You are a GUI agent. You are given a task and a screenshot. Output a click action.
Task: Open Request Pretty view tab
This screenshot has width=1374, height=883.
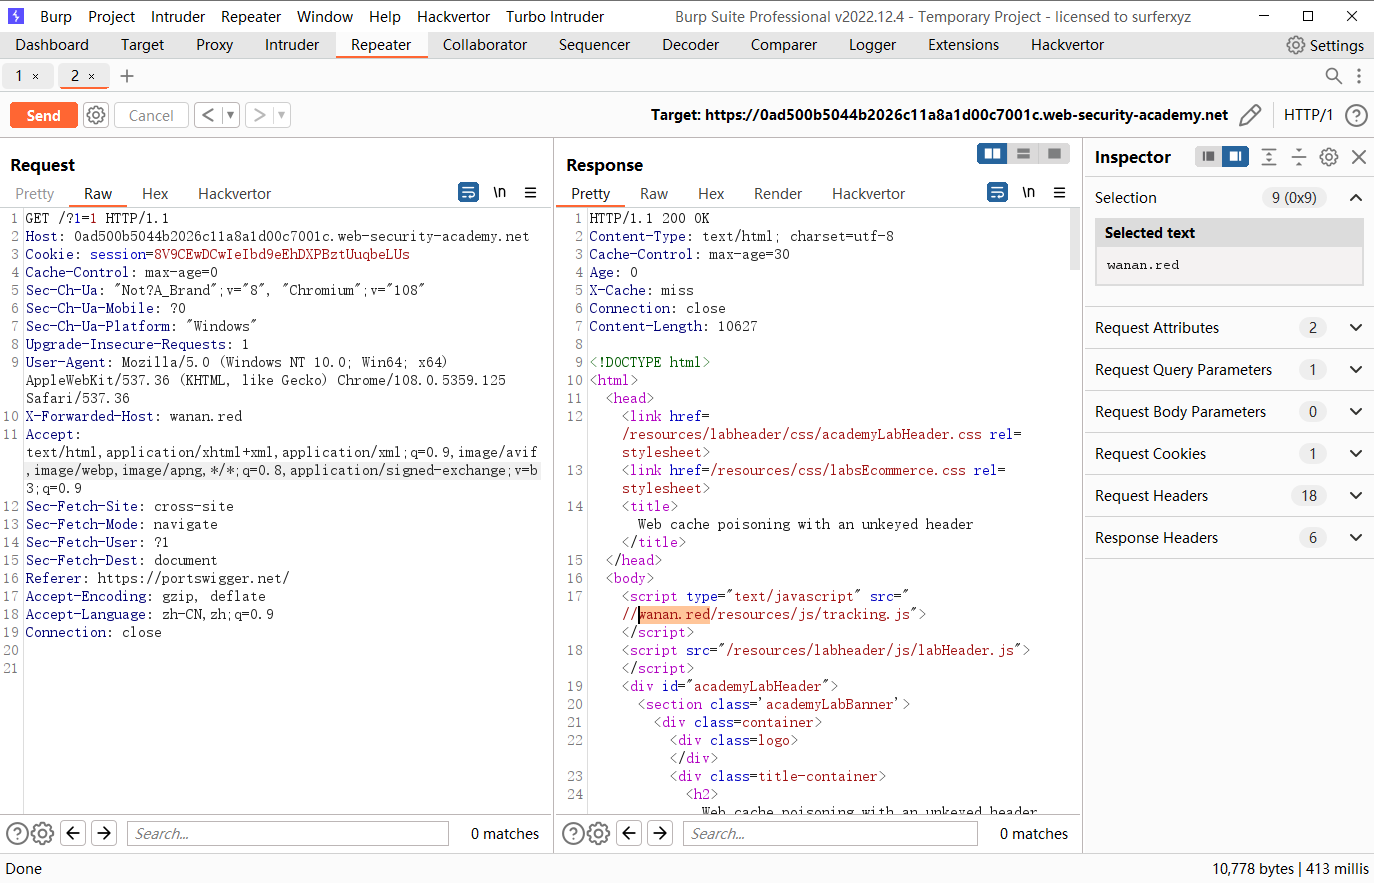(35, 193)
